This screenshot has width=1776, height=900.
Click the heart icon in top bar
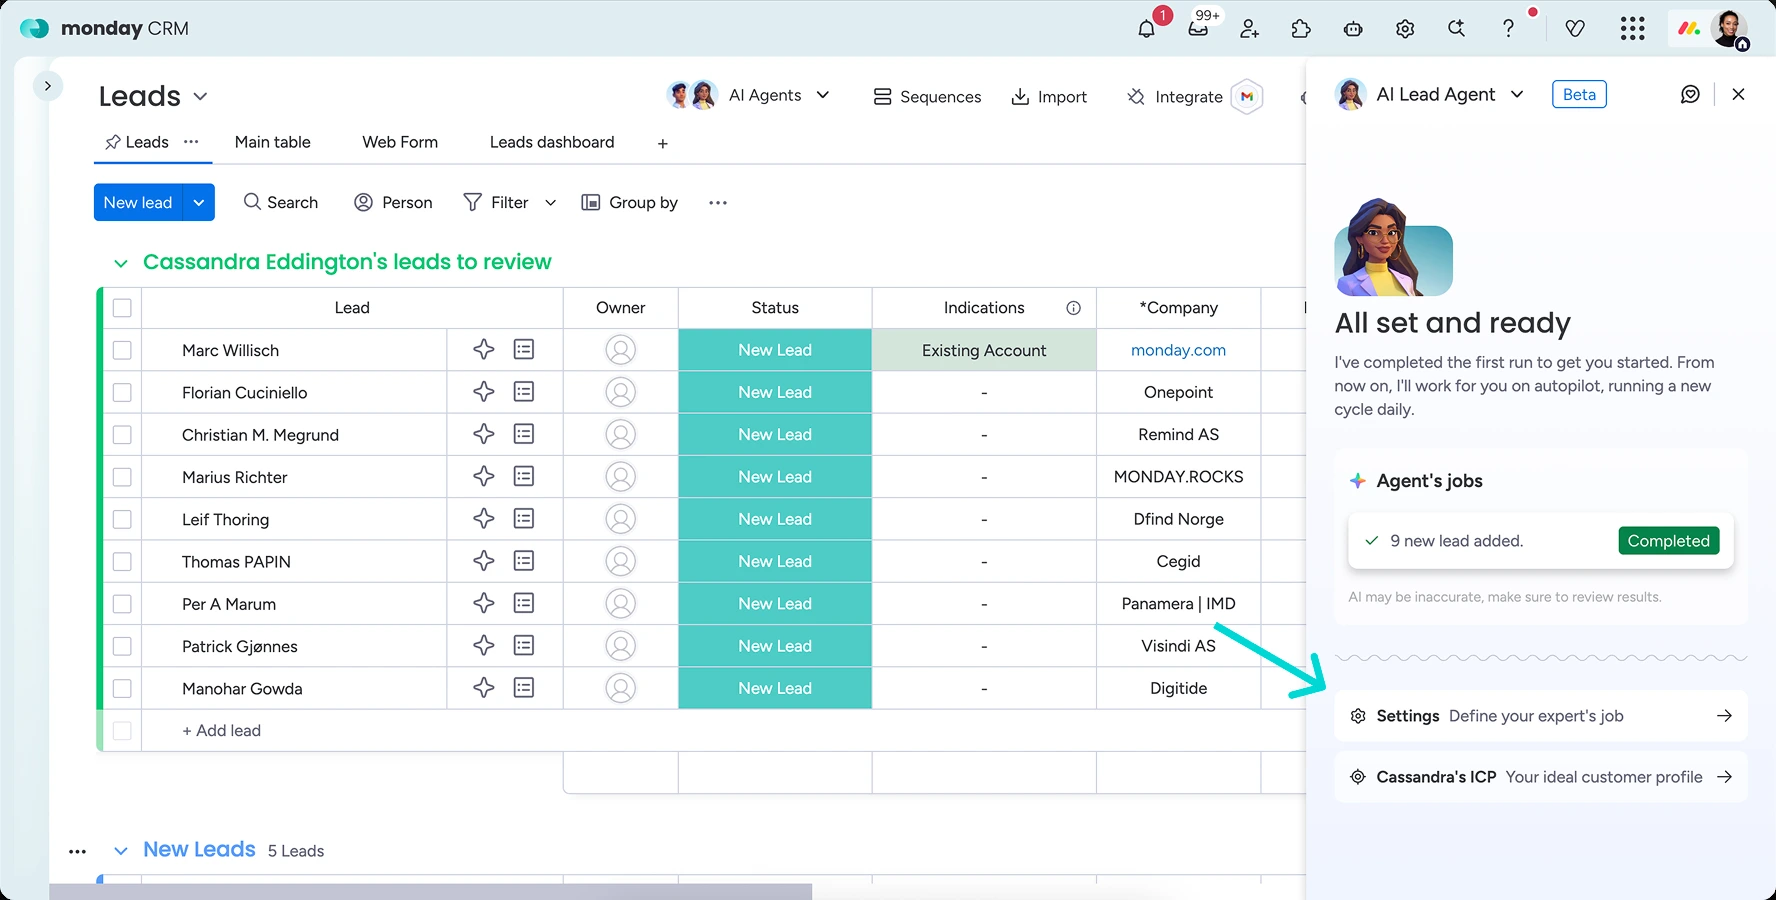(x=1575, y=29)
